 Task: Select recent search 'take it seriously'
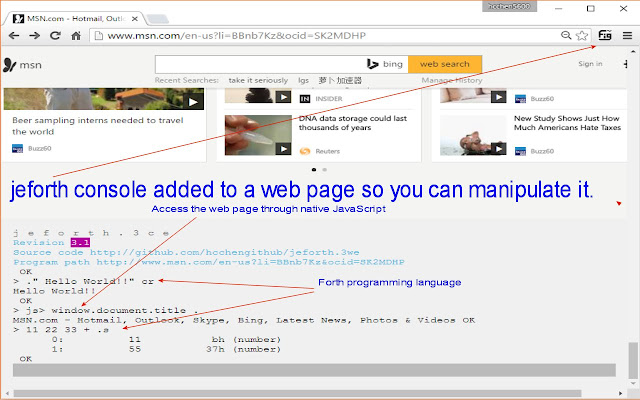[x=258, y=80]
